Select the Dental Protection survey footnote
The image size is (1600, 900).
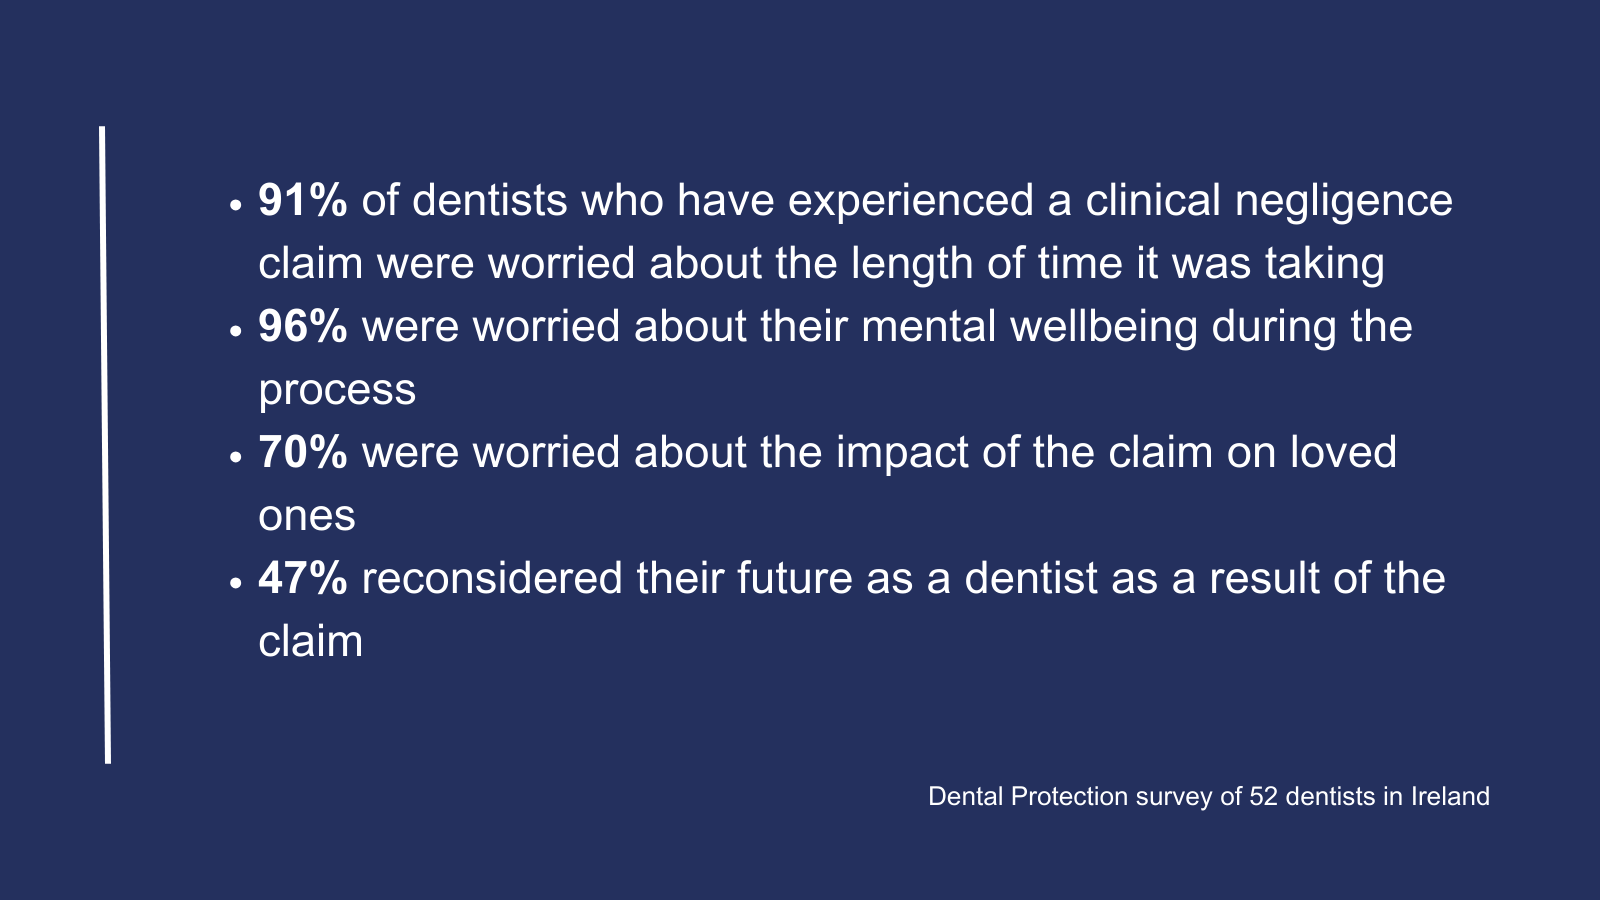pyautogui.click(x=1209, y=796)
